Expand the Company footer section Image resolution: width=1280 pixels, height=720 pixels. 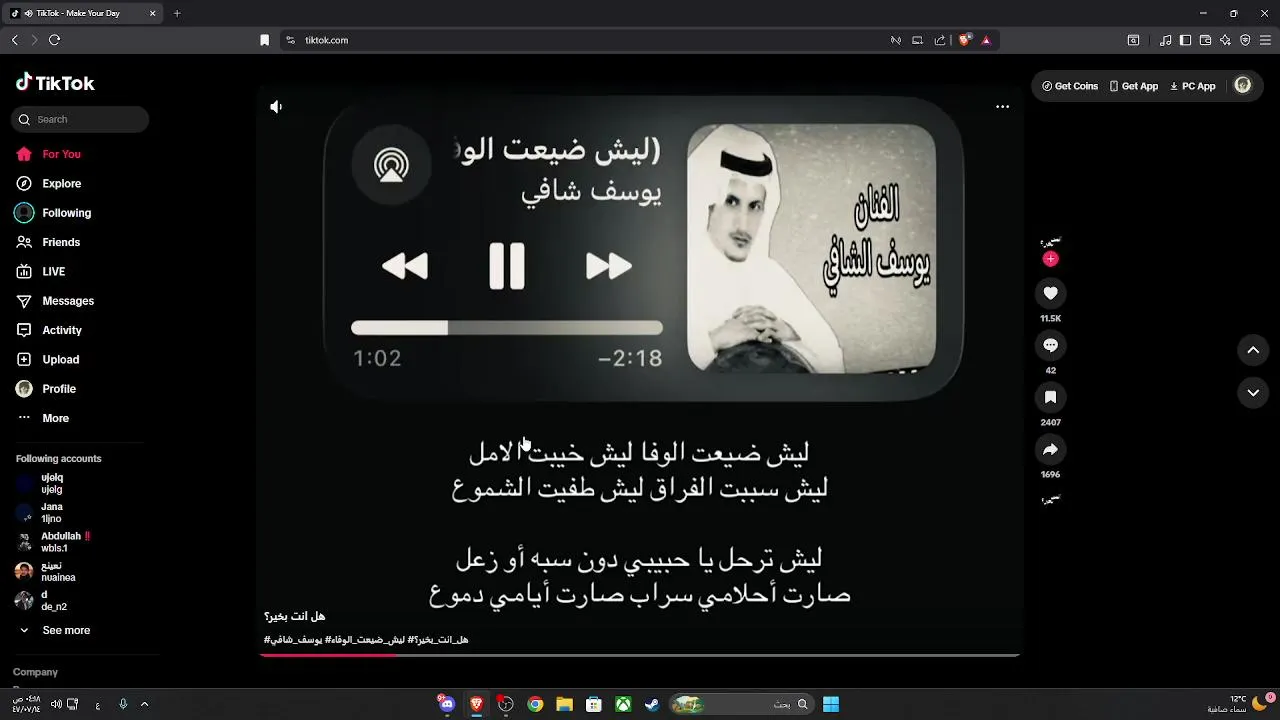pyautogui.click(x=35, y=672)
